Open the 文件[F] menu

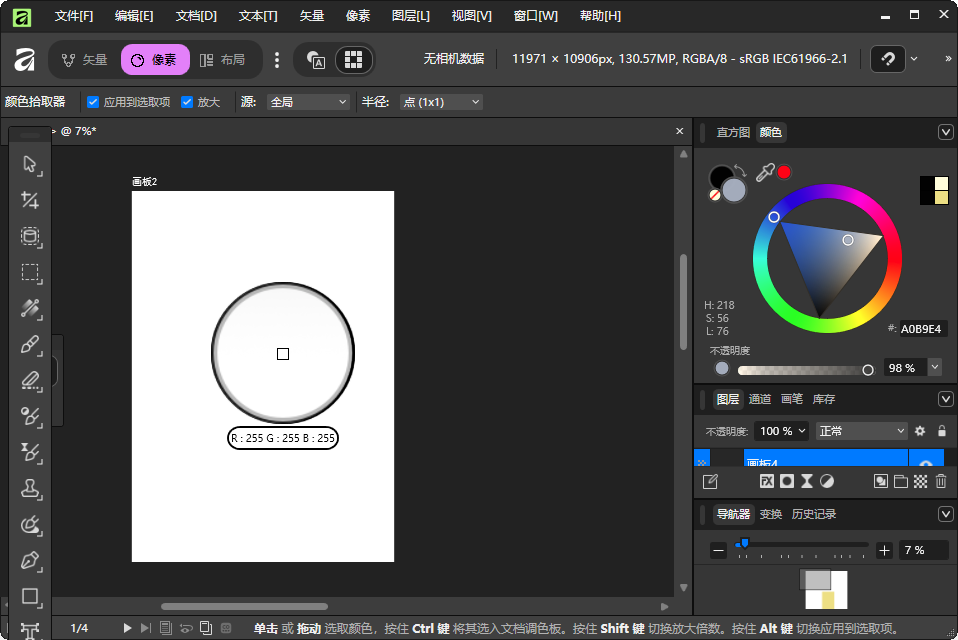click(x=74, y=16)
